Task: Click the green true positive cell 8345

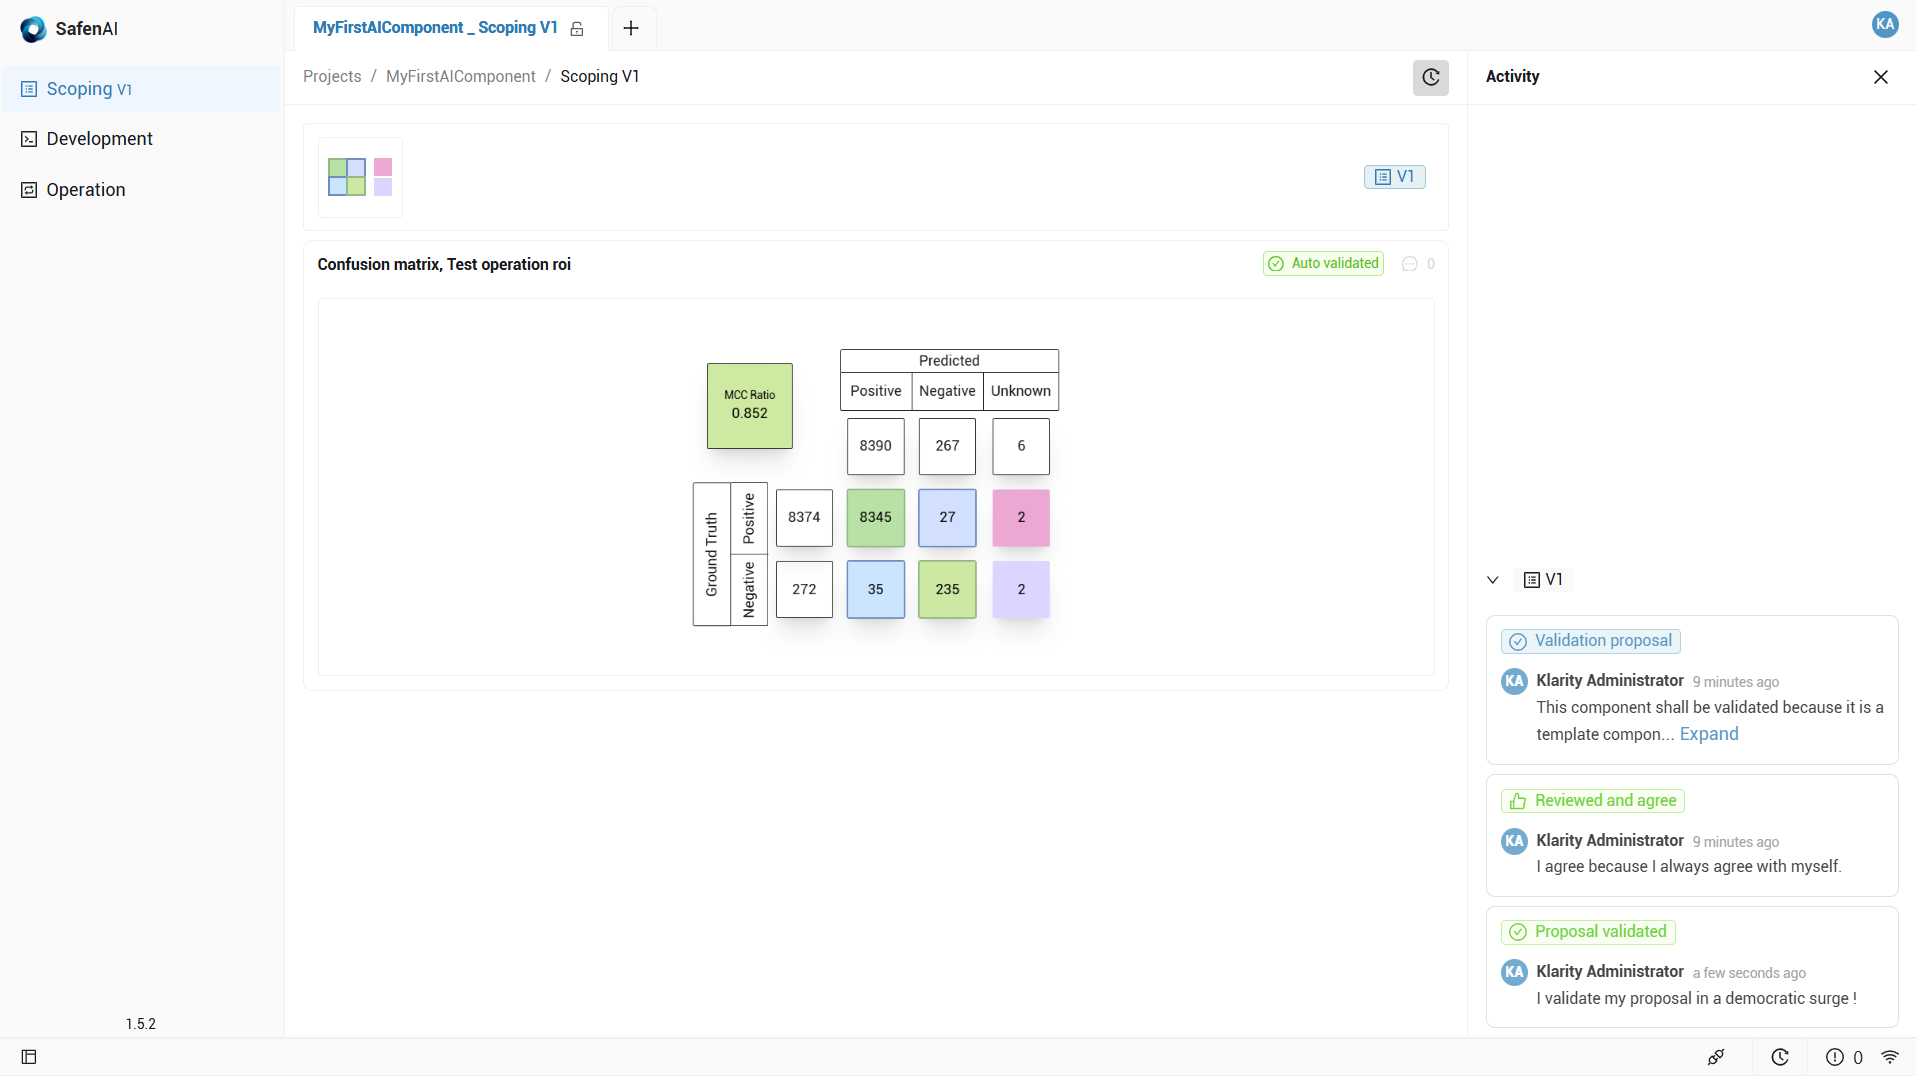Action: (x=875, y=518)
